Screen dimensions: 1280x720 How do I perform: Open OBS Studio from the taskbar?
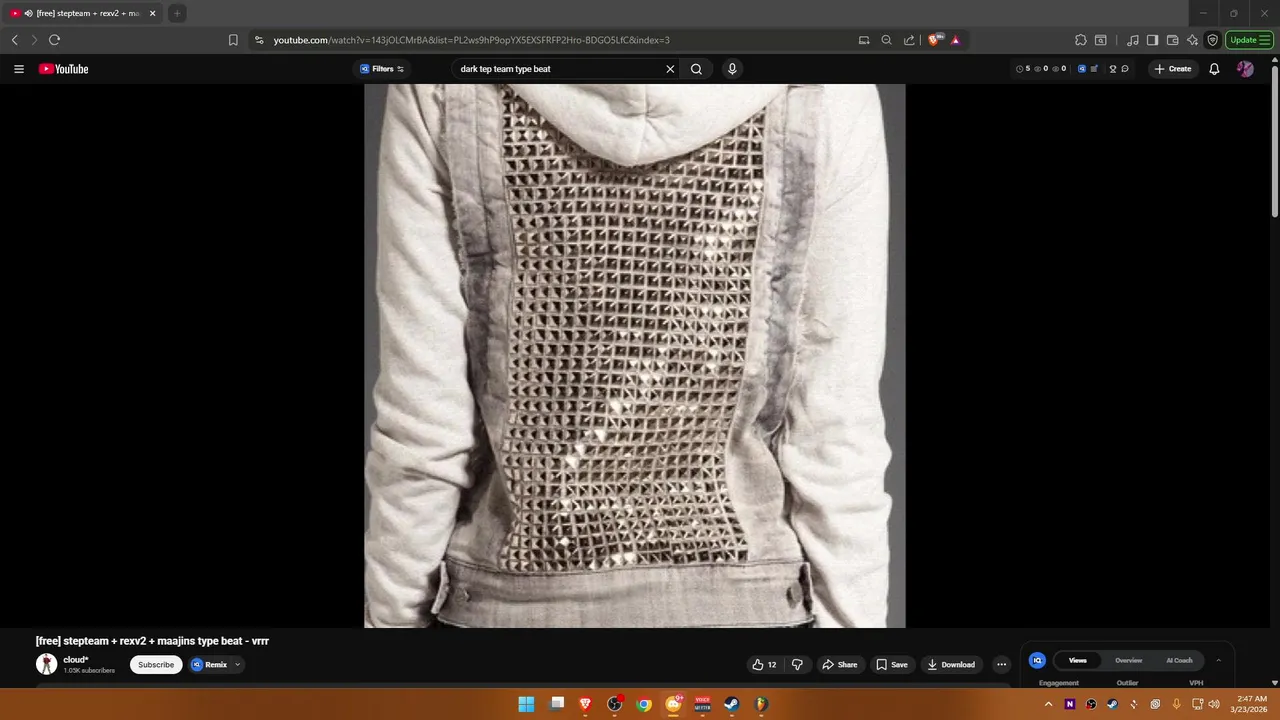pos(614,704)
